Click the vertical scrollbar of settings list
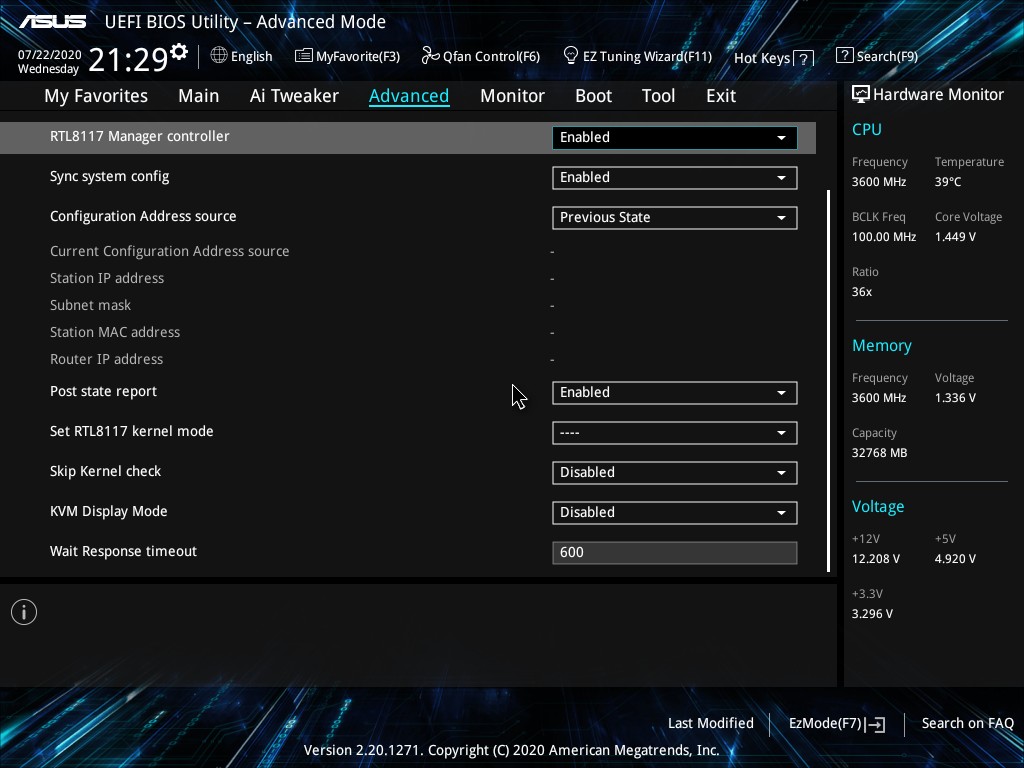This screenshot has width=1024, height=768. [x=829, y=380]
